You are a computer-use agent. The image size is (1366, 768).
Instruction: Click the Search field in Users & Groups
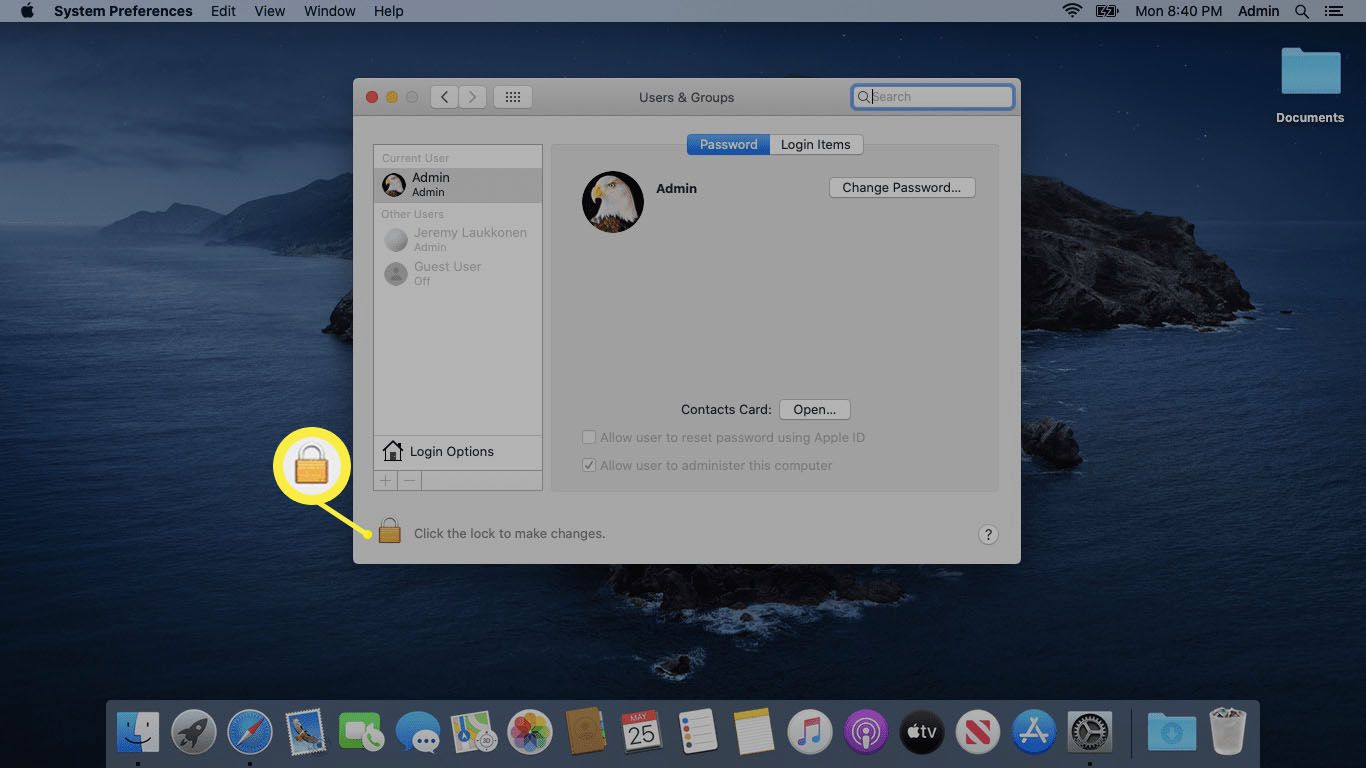[x=933, y=97]
